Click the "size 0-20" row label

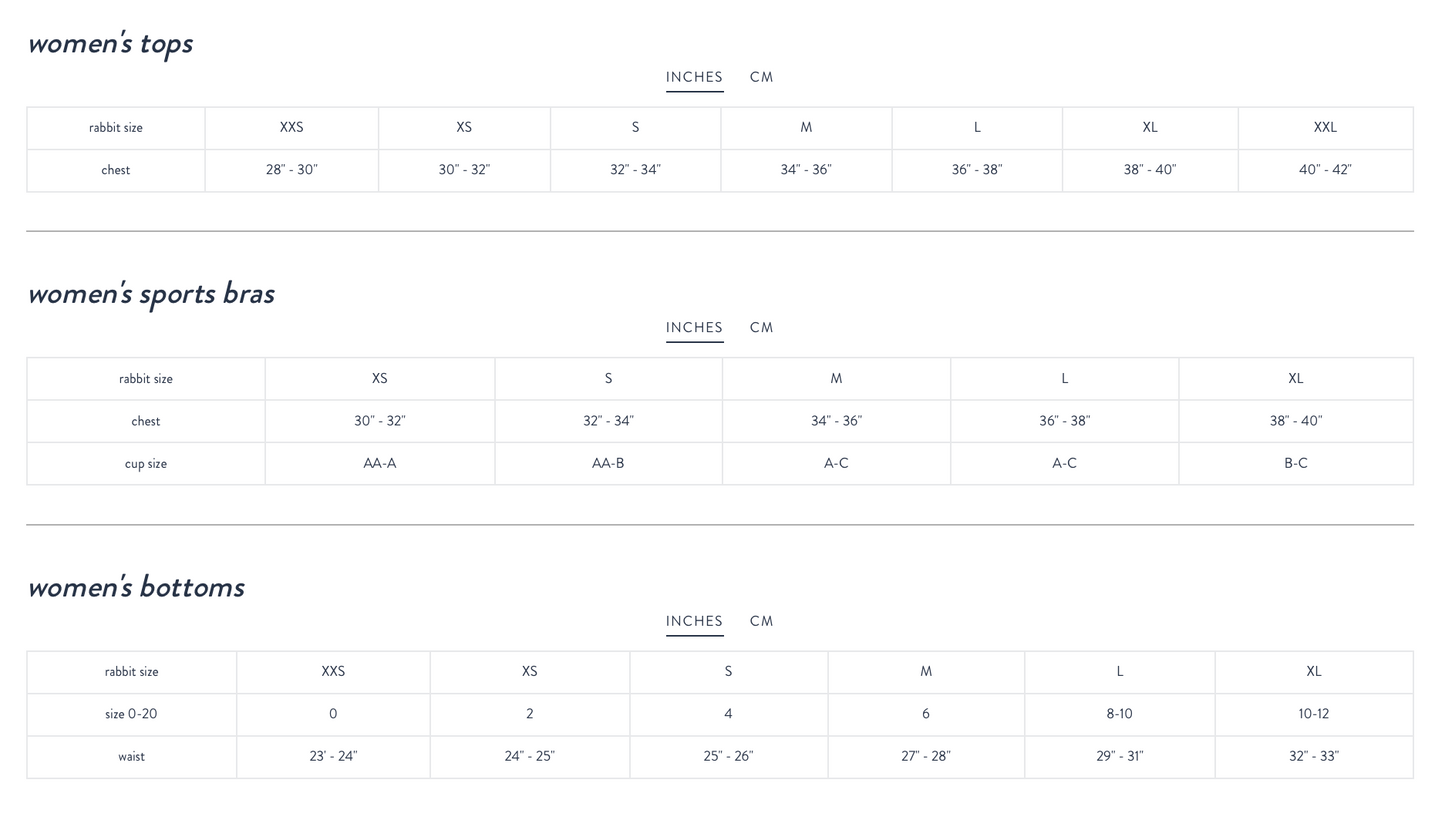tap(131, 714)
